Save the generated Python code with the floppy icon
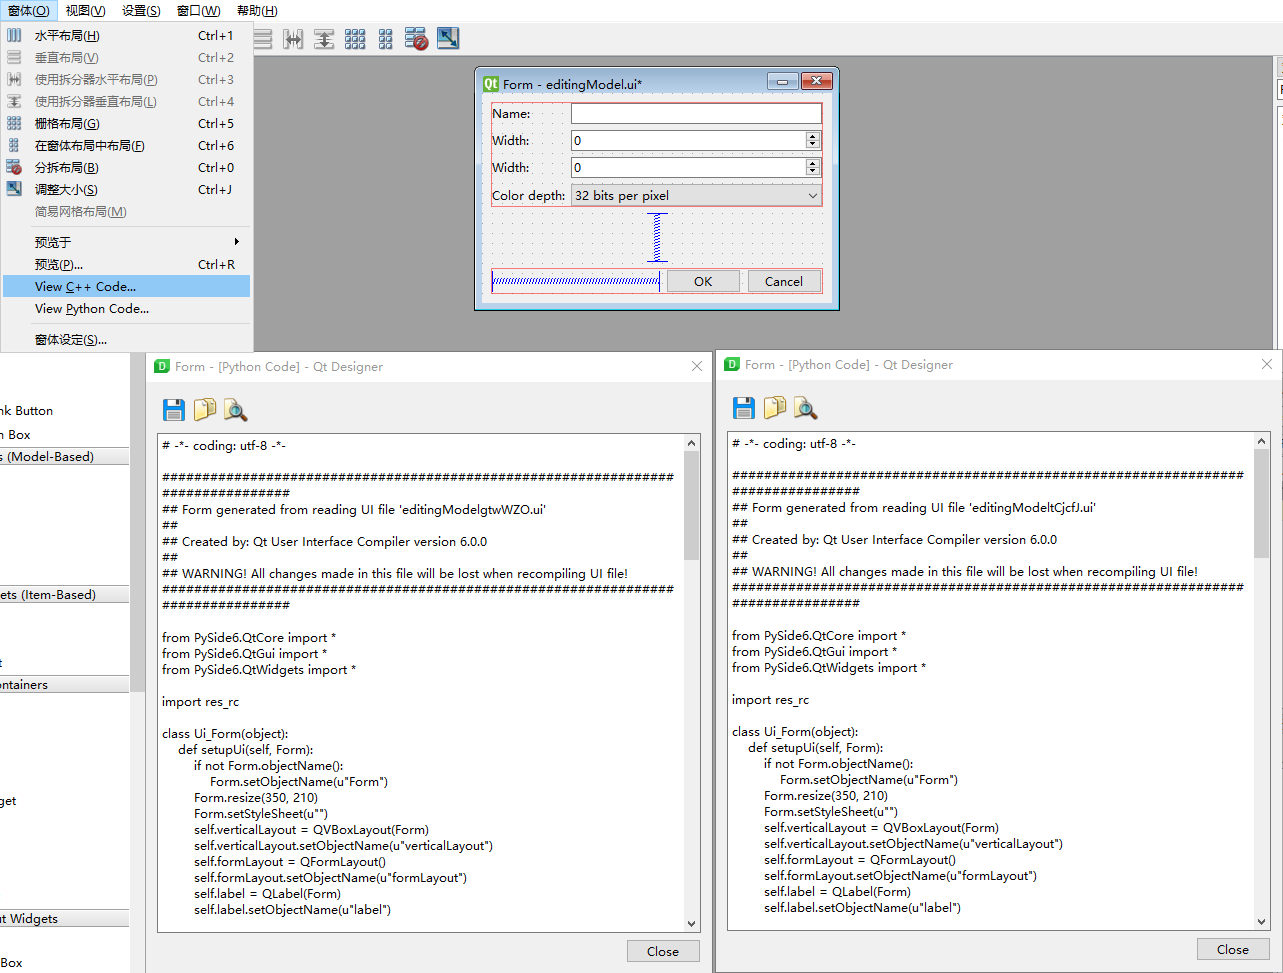This screenshot has width=1283, height=973. tap(173, 409)
